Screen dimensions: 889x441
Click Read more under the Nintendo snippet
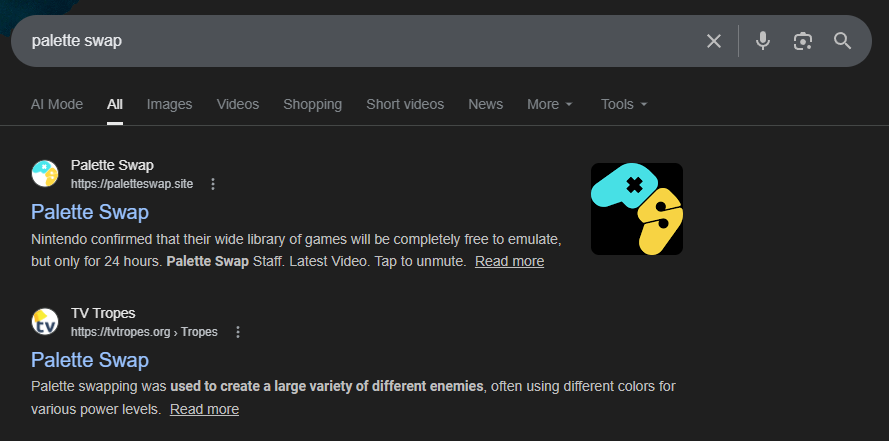tap(509, 261)
